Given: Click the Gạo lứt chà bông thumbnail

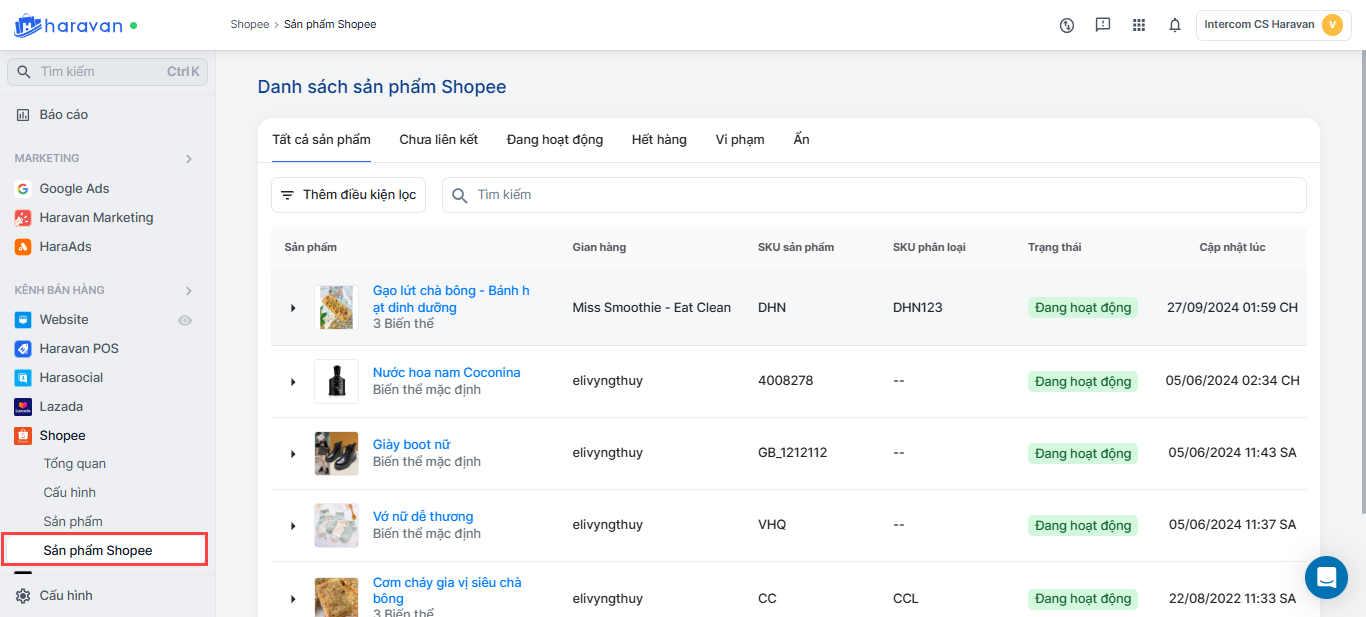Looking at the screenshot, I should tap(336, 308).
